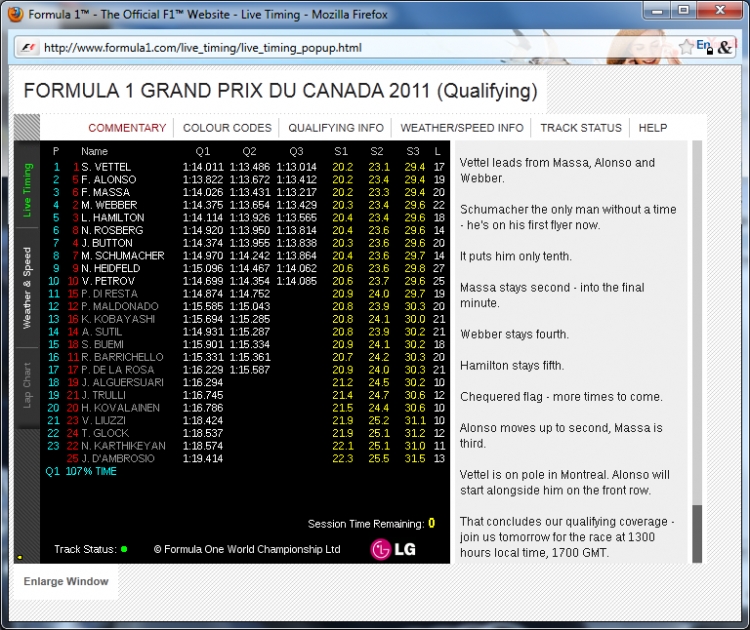Viewport: 750px width, 630px height.
Task: Close the Firefox window
Action: click(x=720, y=11)
